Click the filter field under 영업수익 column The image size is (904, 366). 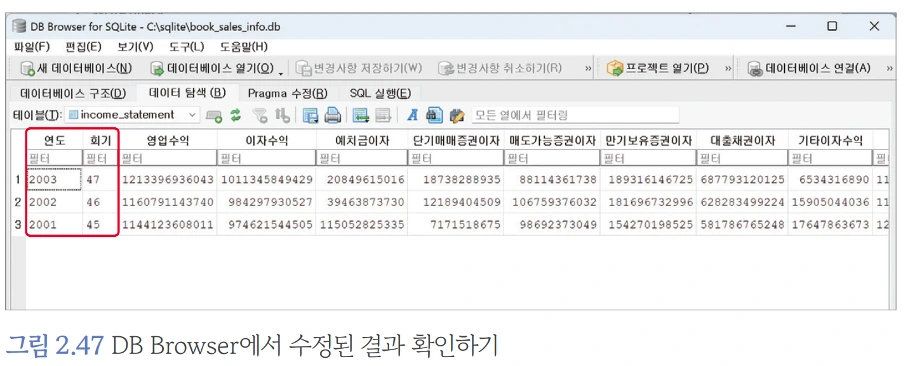pyautogui.click(x=167, y=157)
